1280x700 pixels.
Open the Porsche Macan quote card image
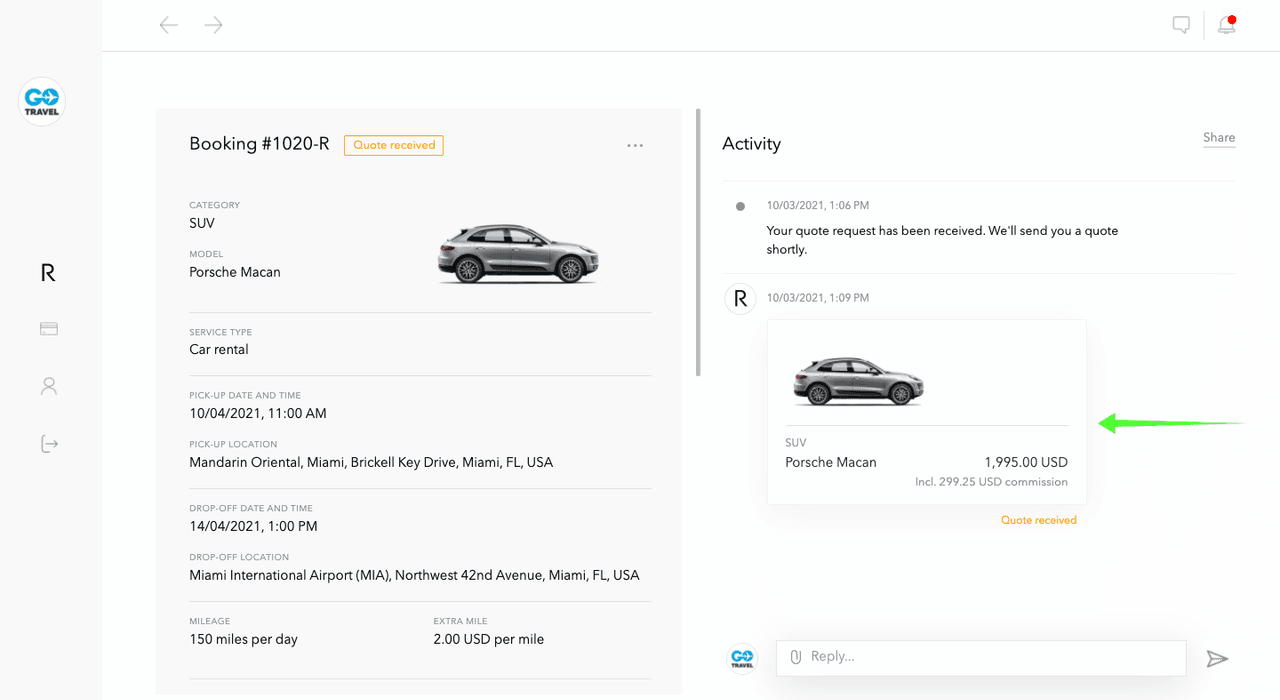(x=859, y=381)
